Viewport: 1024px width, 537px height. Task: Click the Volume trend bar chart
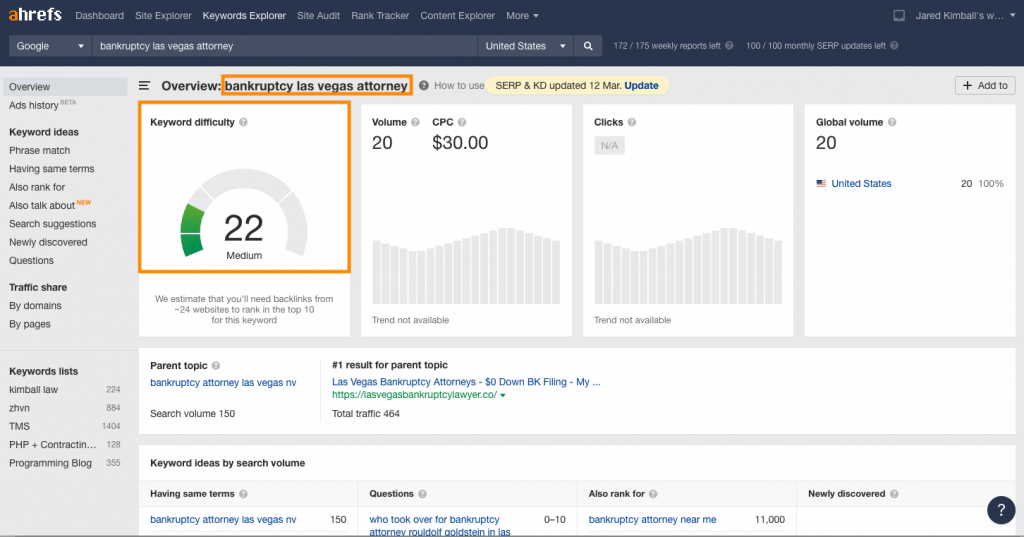click(x=466, y=266)
